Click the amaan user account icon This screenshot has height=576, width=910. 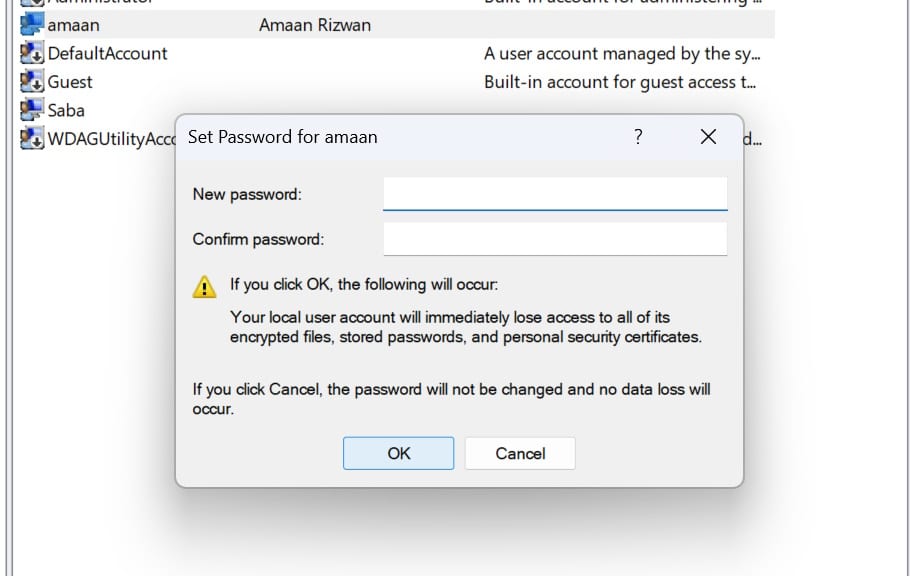[30, 24]
